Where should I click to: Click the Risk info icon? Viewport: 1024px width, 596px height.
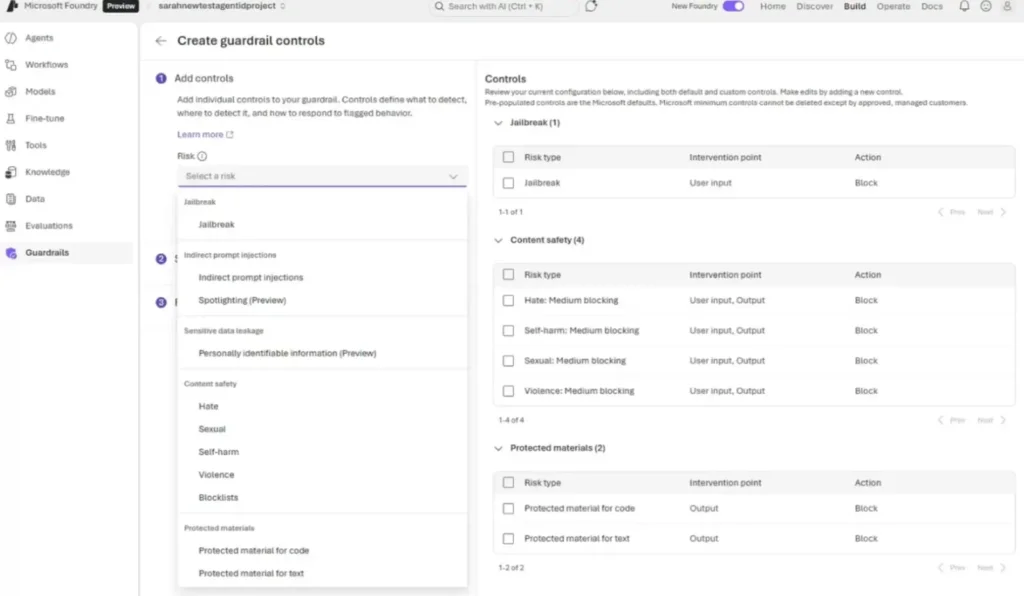click(x=202, y=156)
